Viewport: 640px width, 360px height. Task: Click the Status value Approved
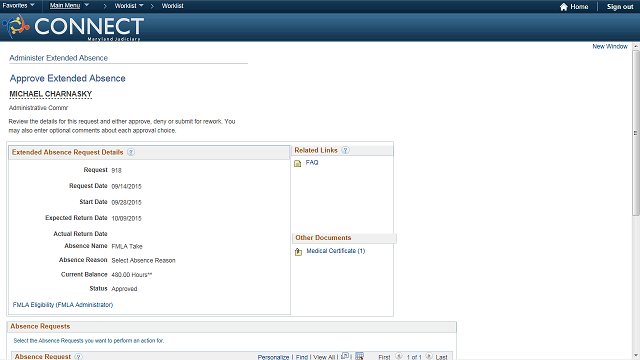coord(124,289)
